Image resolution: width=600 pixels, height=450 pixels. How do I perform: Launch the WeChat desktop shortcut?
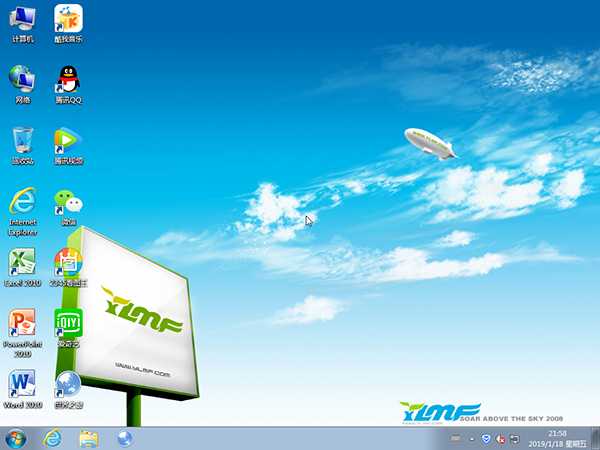point(68,207)
